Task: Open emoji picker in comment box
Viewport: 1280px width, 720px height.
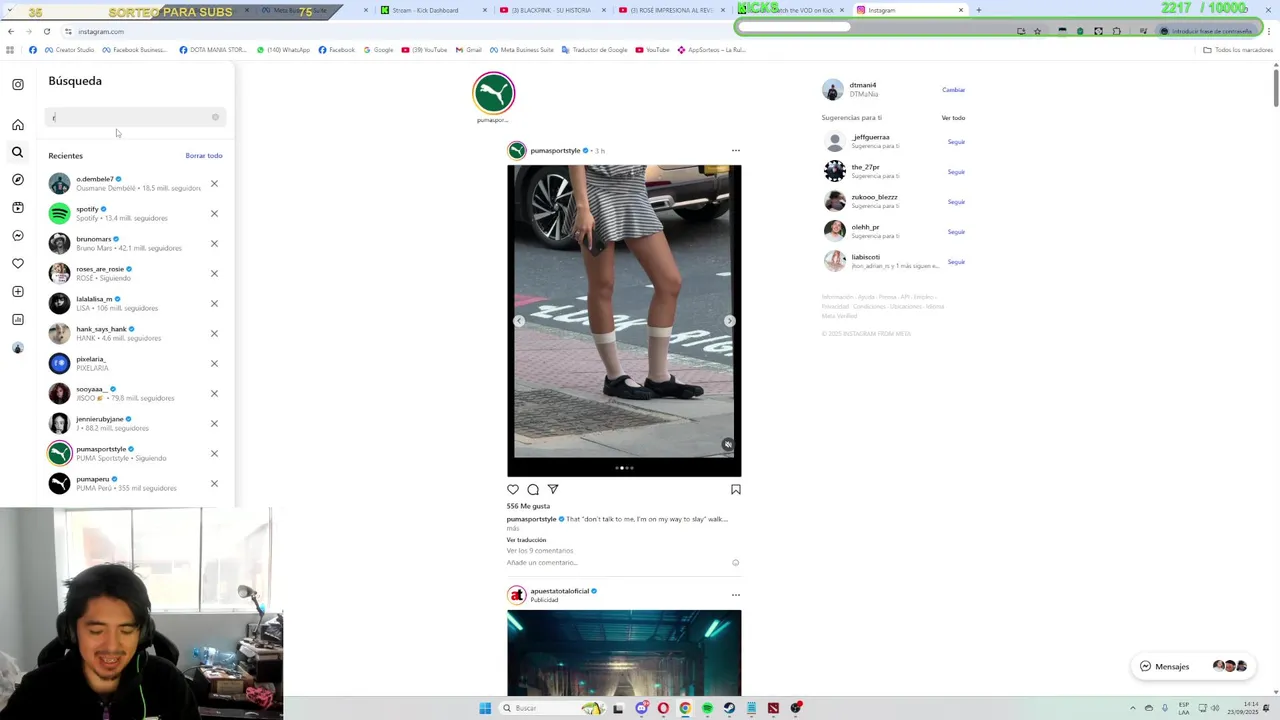Action: 736,563
